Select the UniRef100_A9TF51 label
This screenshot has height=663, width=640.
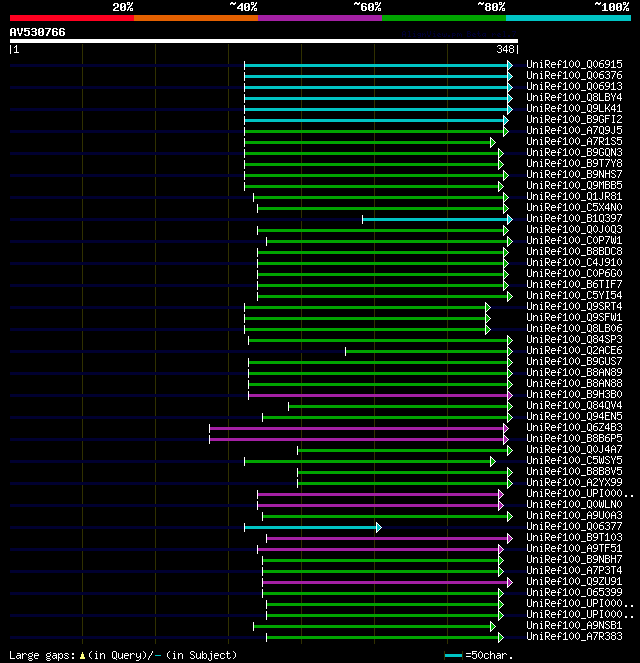(574, 548)
